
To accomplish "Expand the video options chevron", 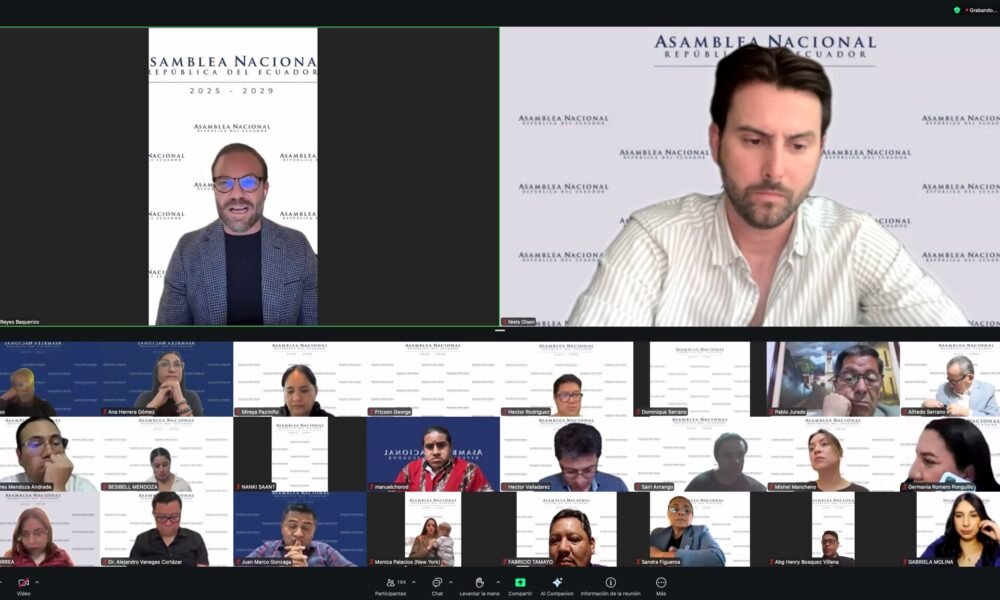I will pos(37,582).
